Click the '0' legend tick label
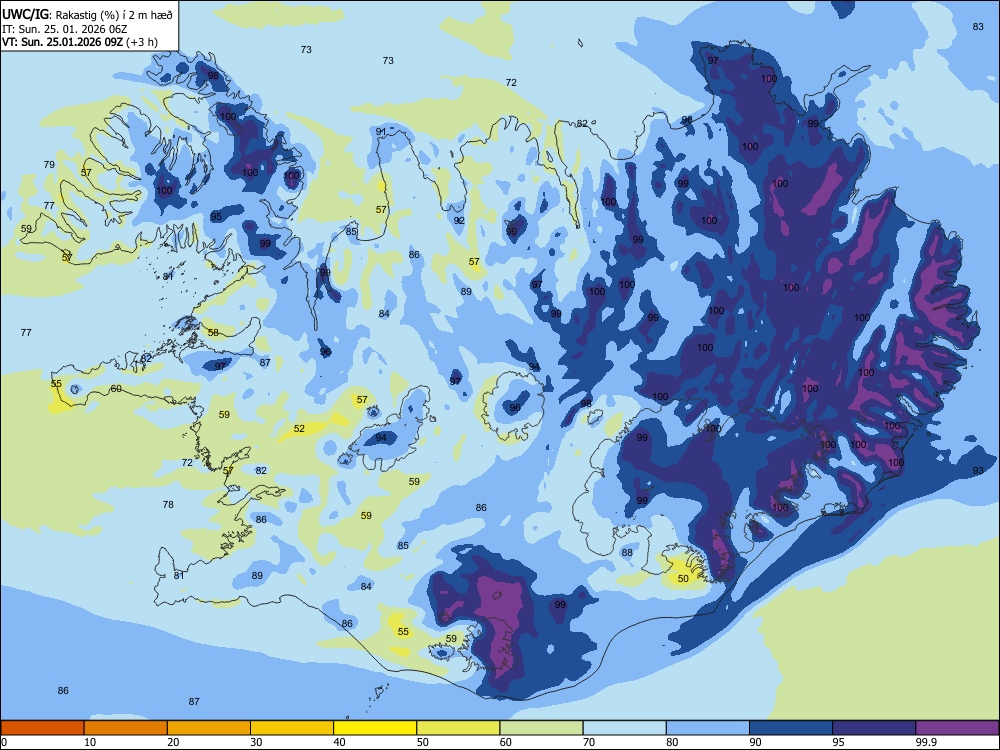Viewport: 1000px width, 750px height. 4,742
